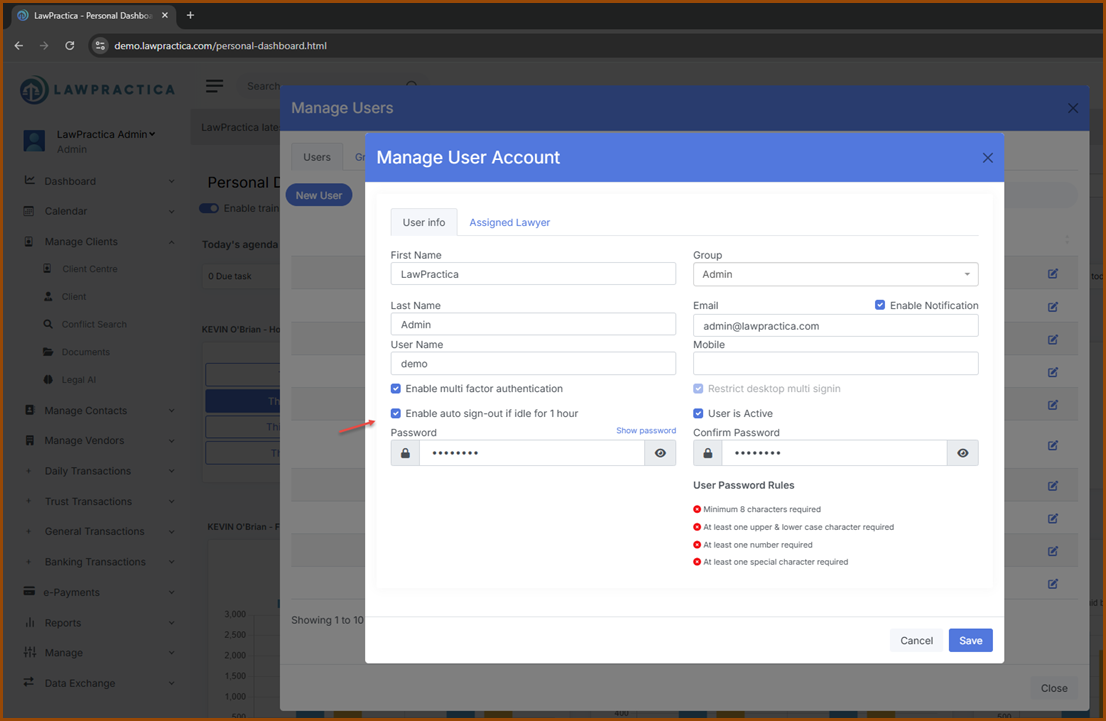Click the Reports chart icon

tap(30, 622)
